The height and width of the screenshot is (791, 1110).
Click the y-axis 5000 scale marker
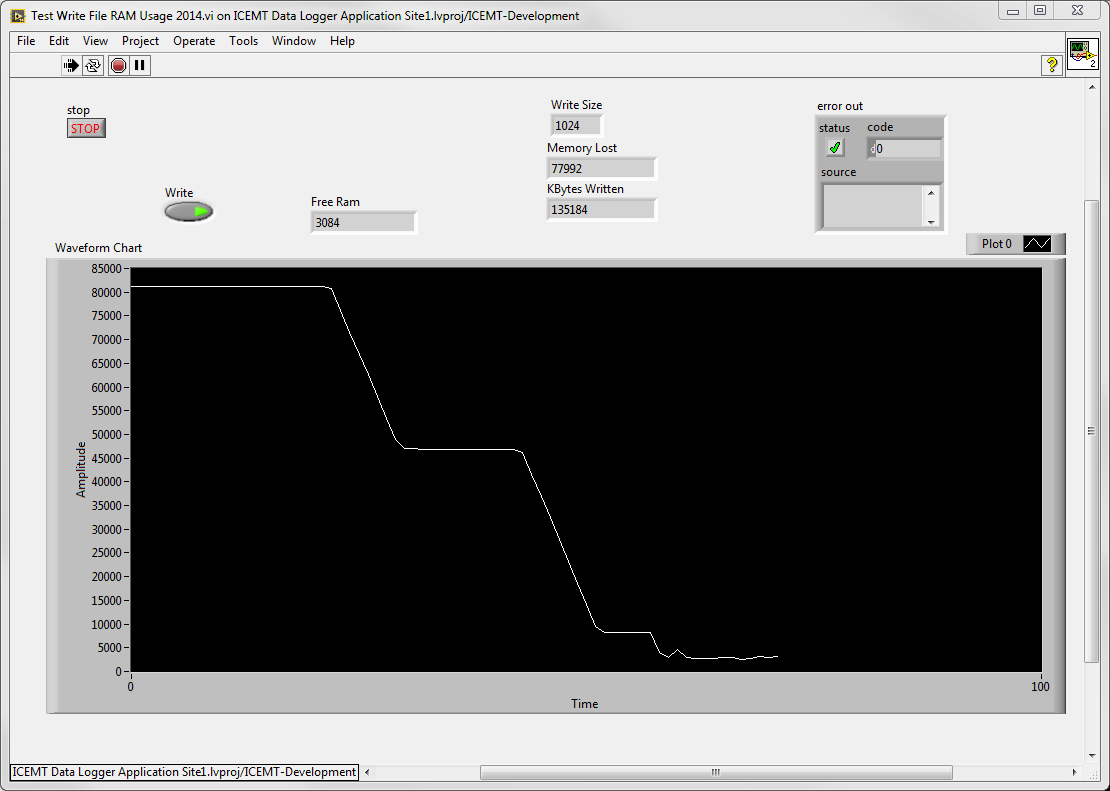[110, 648]
